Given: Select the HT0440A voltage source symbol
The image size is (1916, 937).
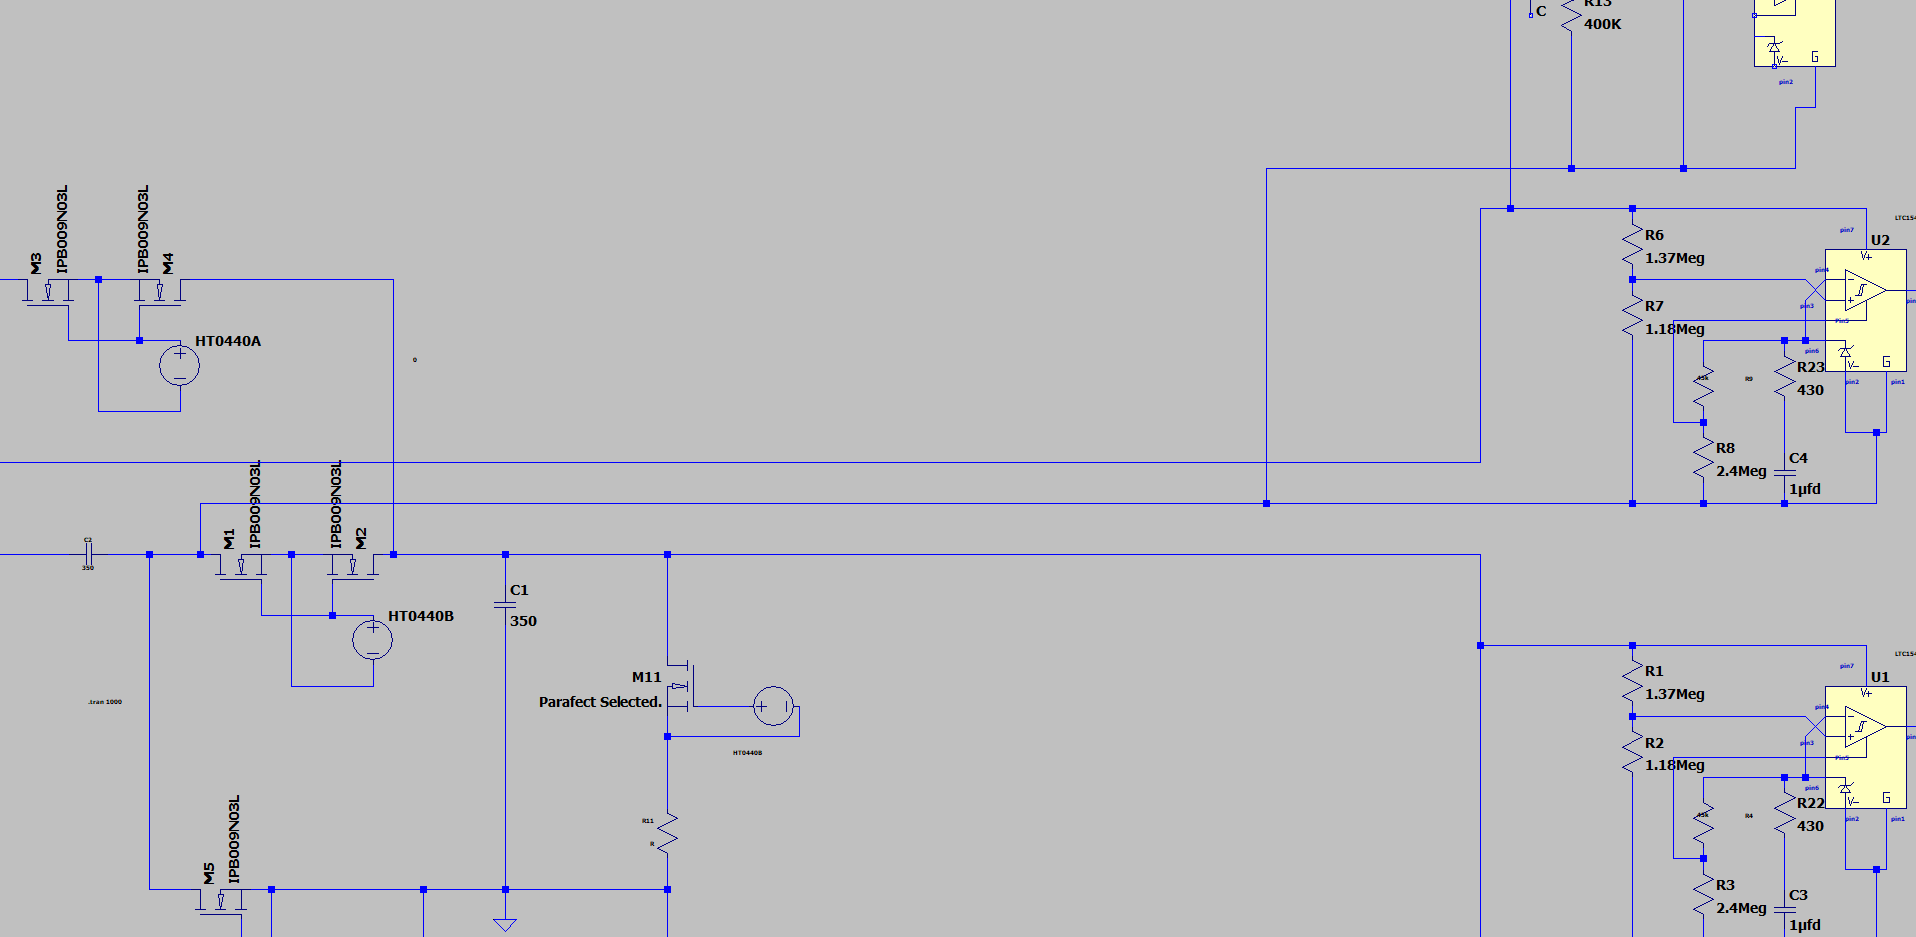Looking at the screenshot, I should [x=180, y=366].
